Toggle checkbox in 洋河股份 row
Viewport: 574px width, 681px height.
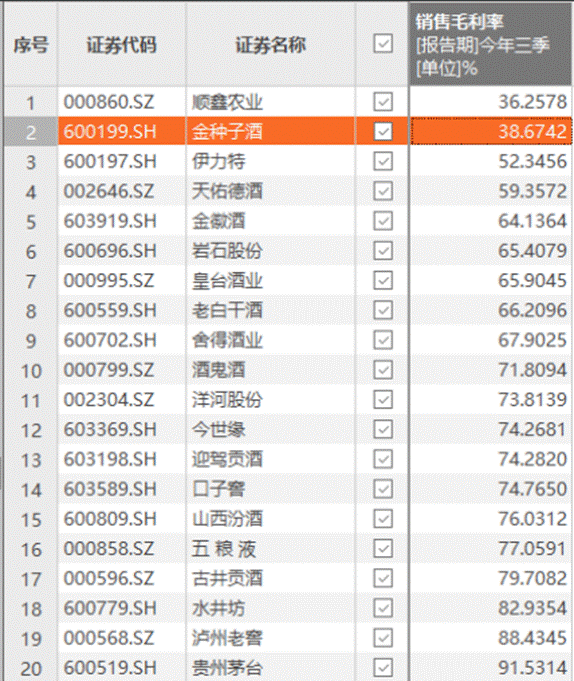point(383,400)
